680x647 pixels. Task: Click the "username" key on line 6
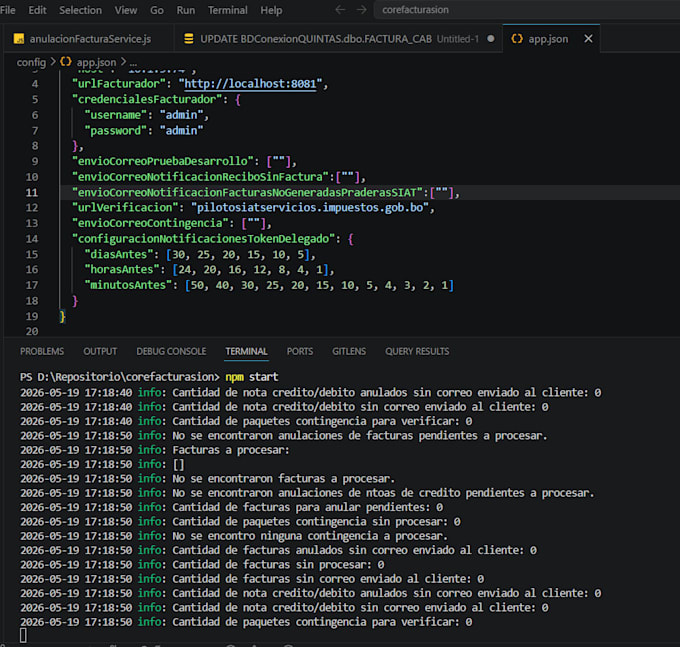(115, 115)
